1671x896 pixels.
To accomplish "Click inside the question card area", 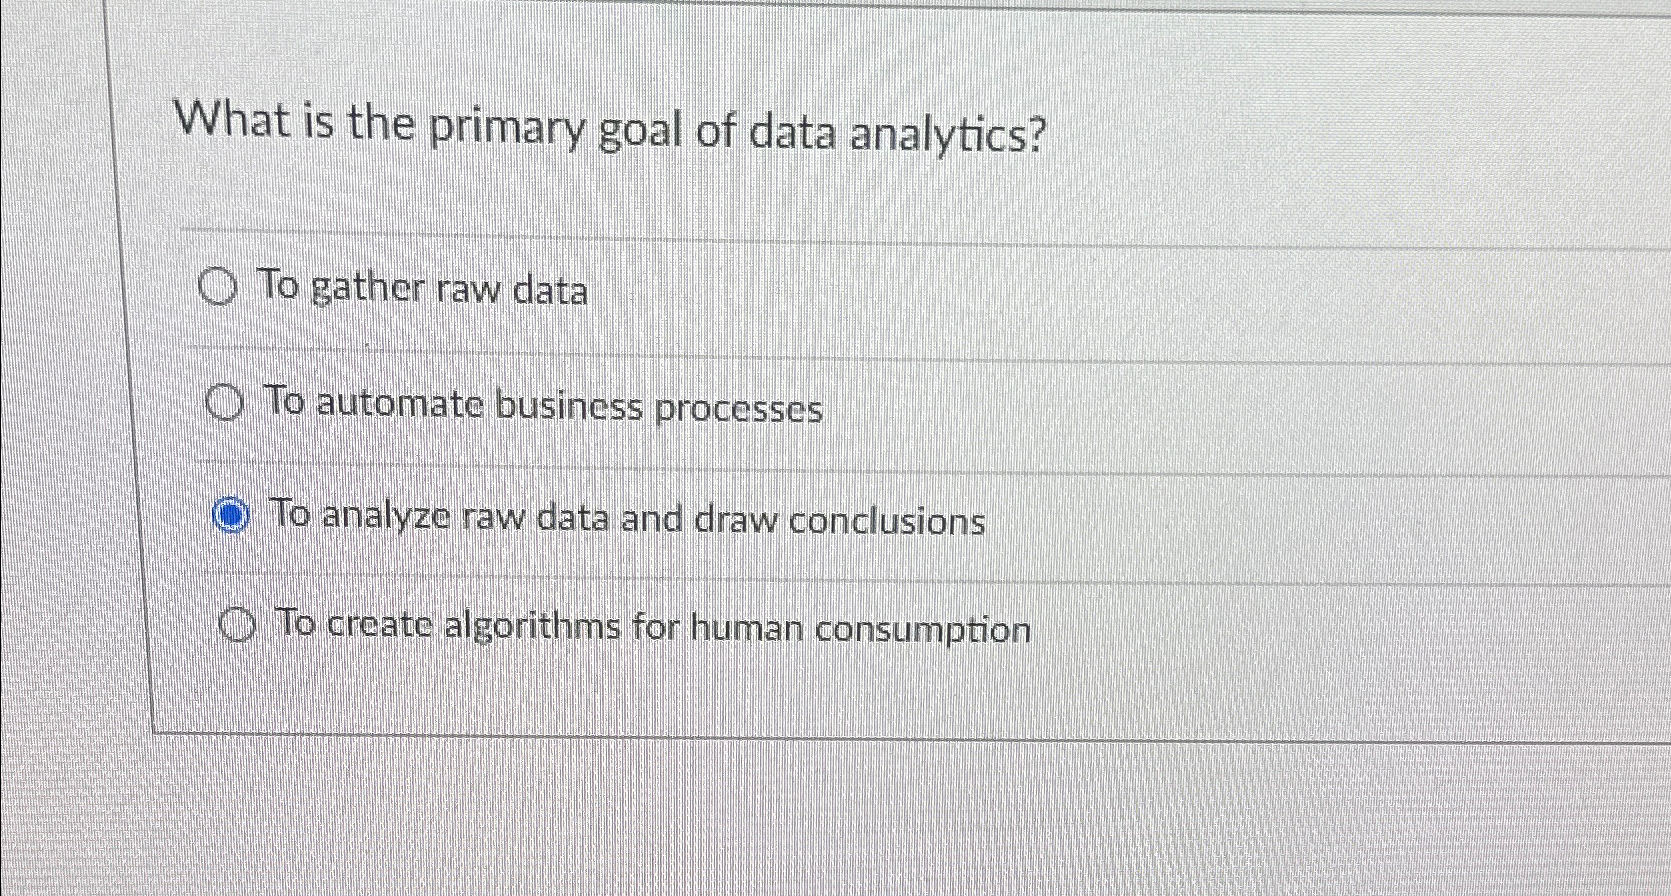I will click(800, 400).
